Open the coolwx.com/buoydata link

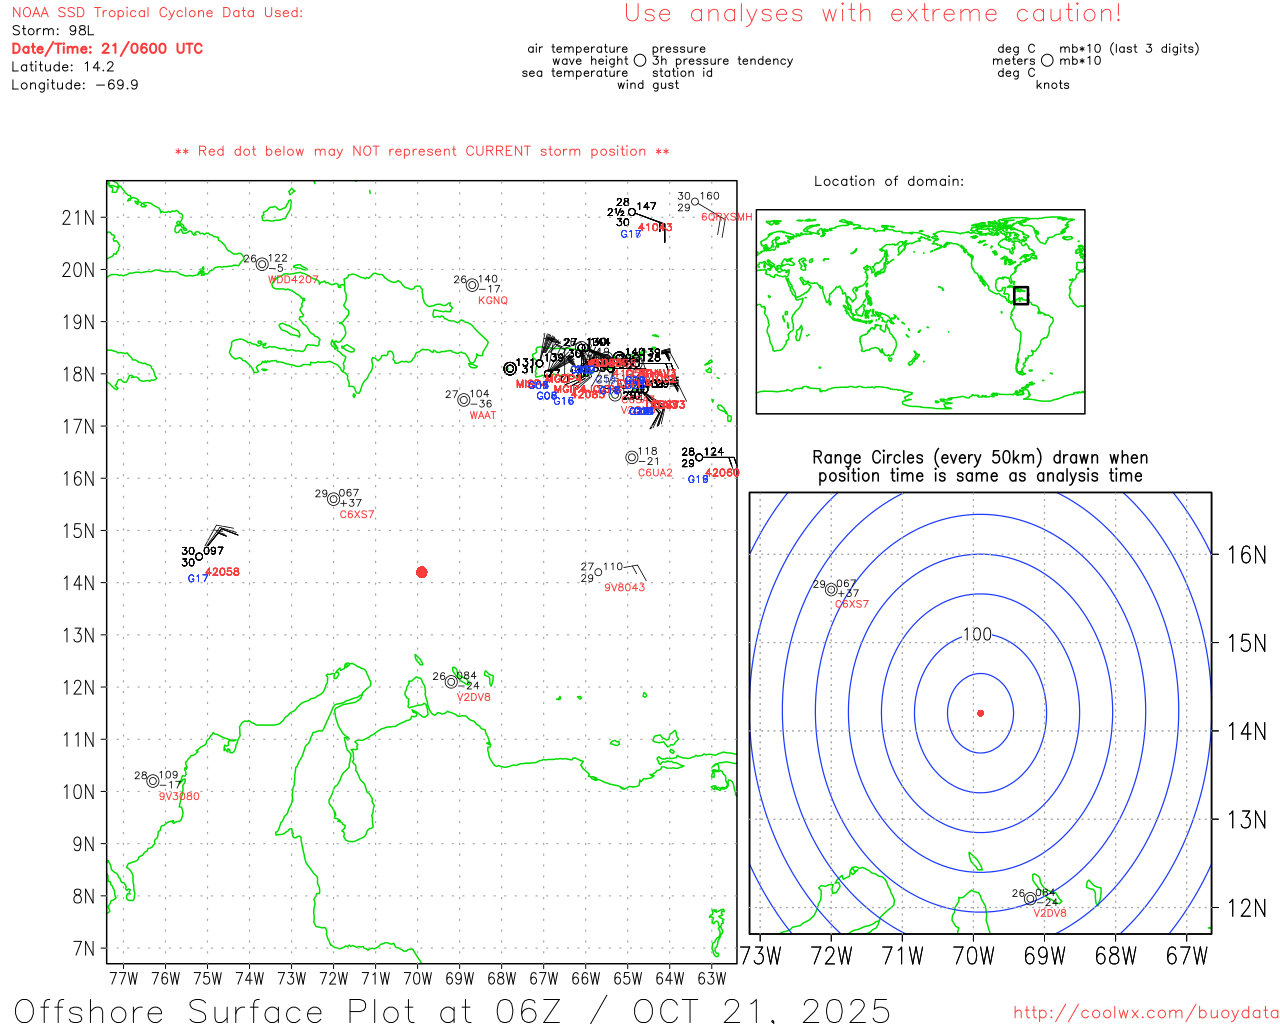(x=1146, y=1012)
